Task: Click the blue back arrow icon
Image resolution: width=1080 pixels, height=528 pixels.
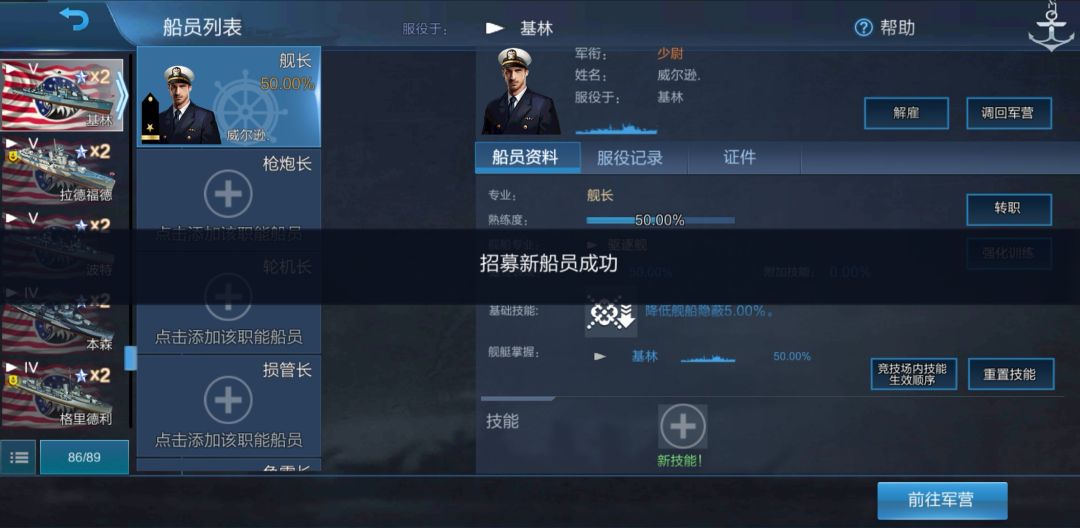Action: (74, 19)
